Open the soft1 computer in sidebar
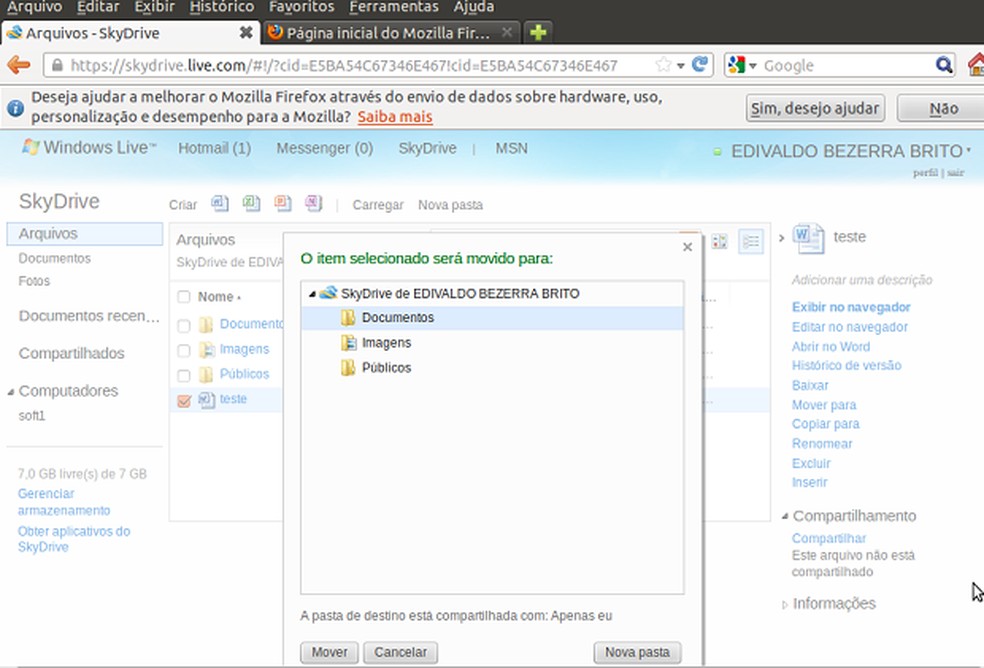The image size is (984, 668). point(31,416)
